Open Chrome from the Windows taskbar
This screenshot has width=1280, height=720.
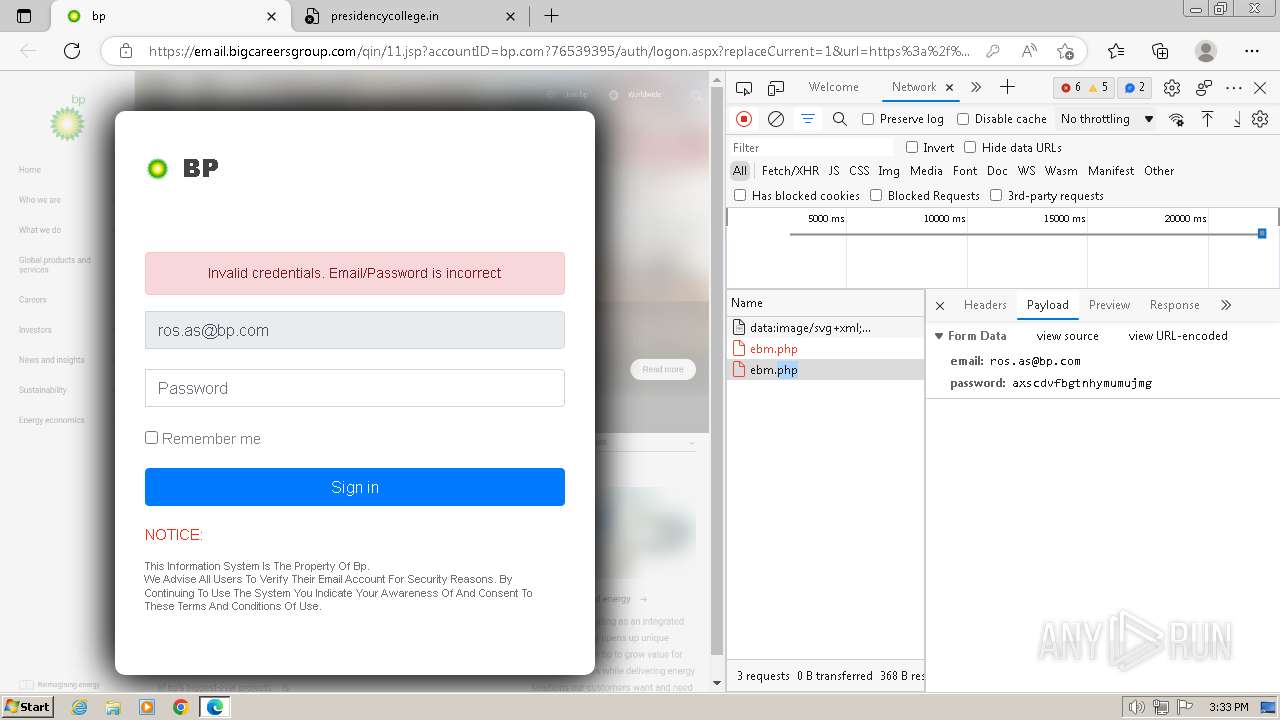(180, 707)
